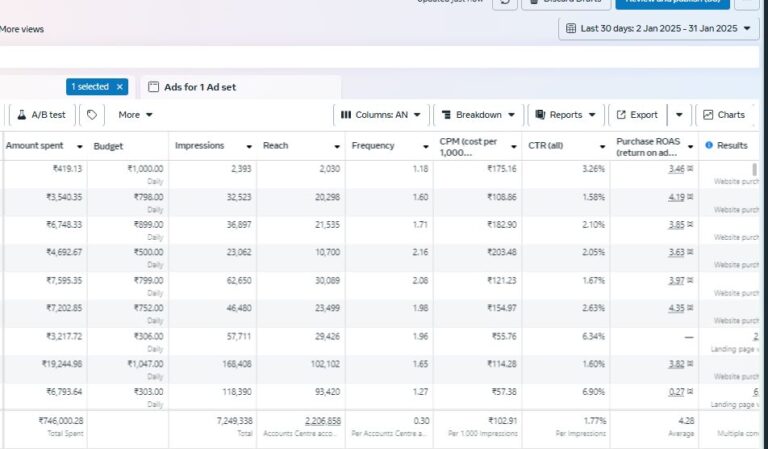Image resolution: width=768 pixels, height=449 pixels.
Task: Switch to Ads for 1 Ad set tab
Action: point(240,87)
